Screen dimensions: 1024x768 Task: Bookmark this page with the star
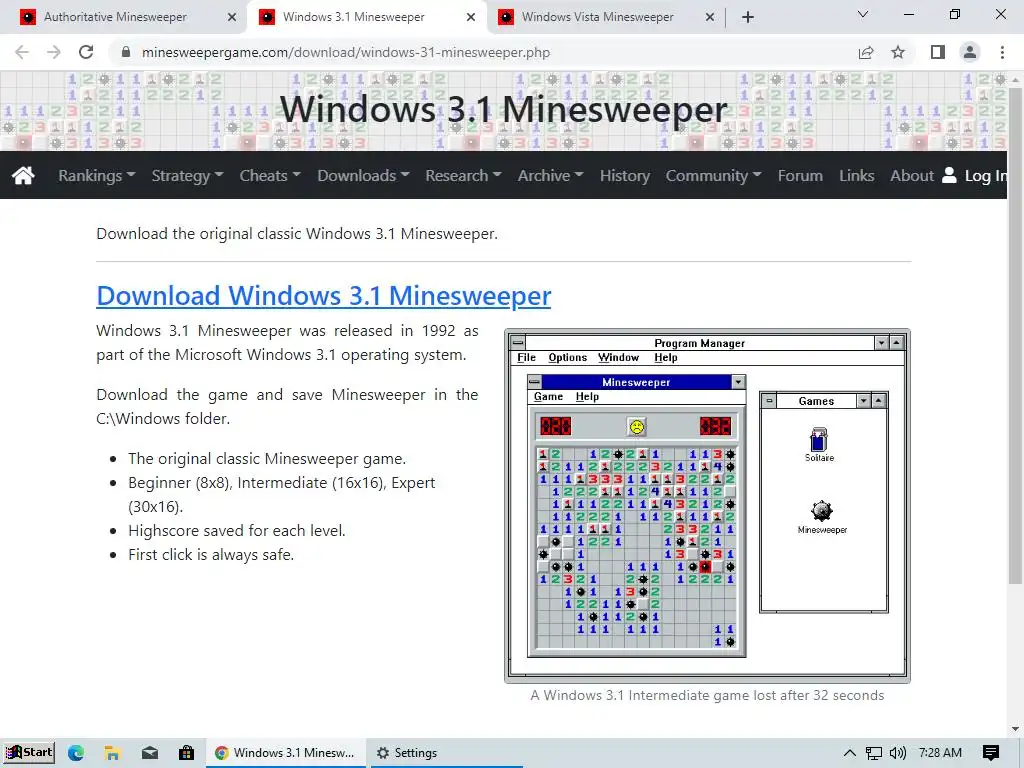point(898,52)
